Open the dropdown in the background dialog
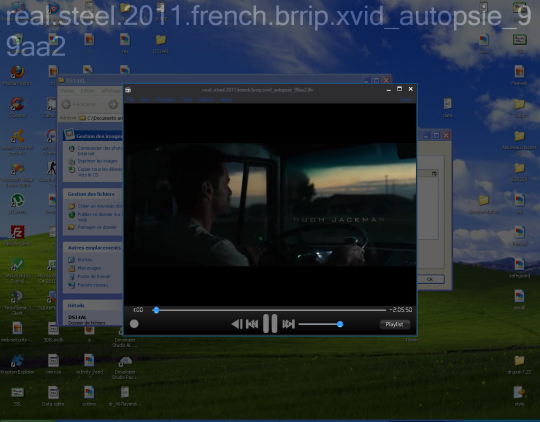 [x=434, y=173]
